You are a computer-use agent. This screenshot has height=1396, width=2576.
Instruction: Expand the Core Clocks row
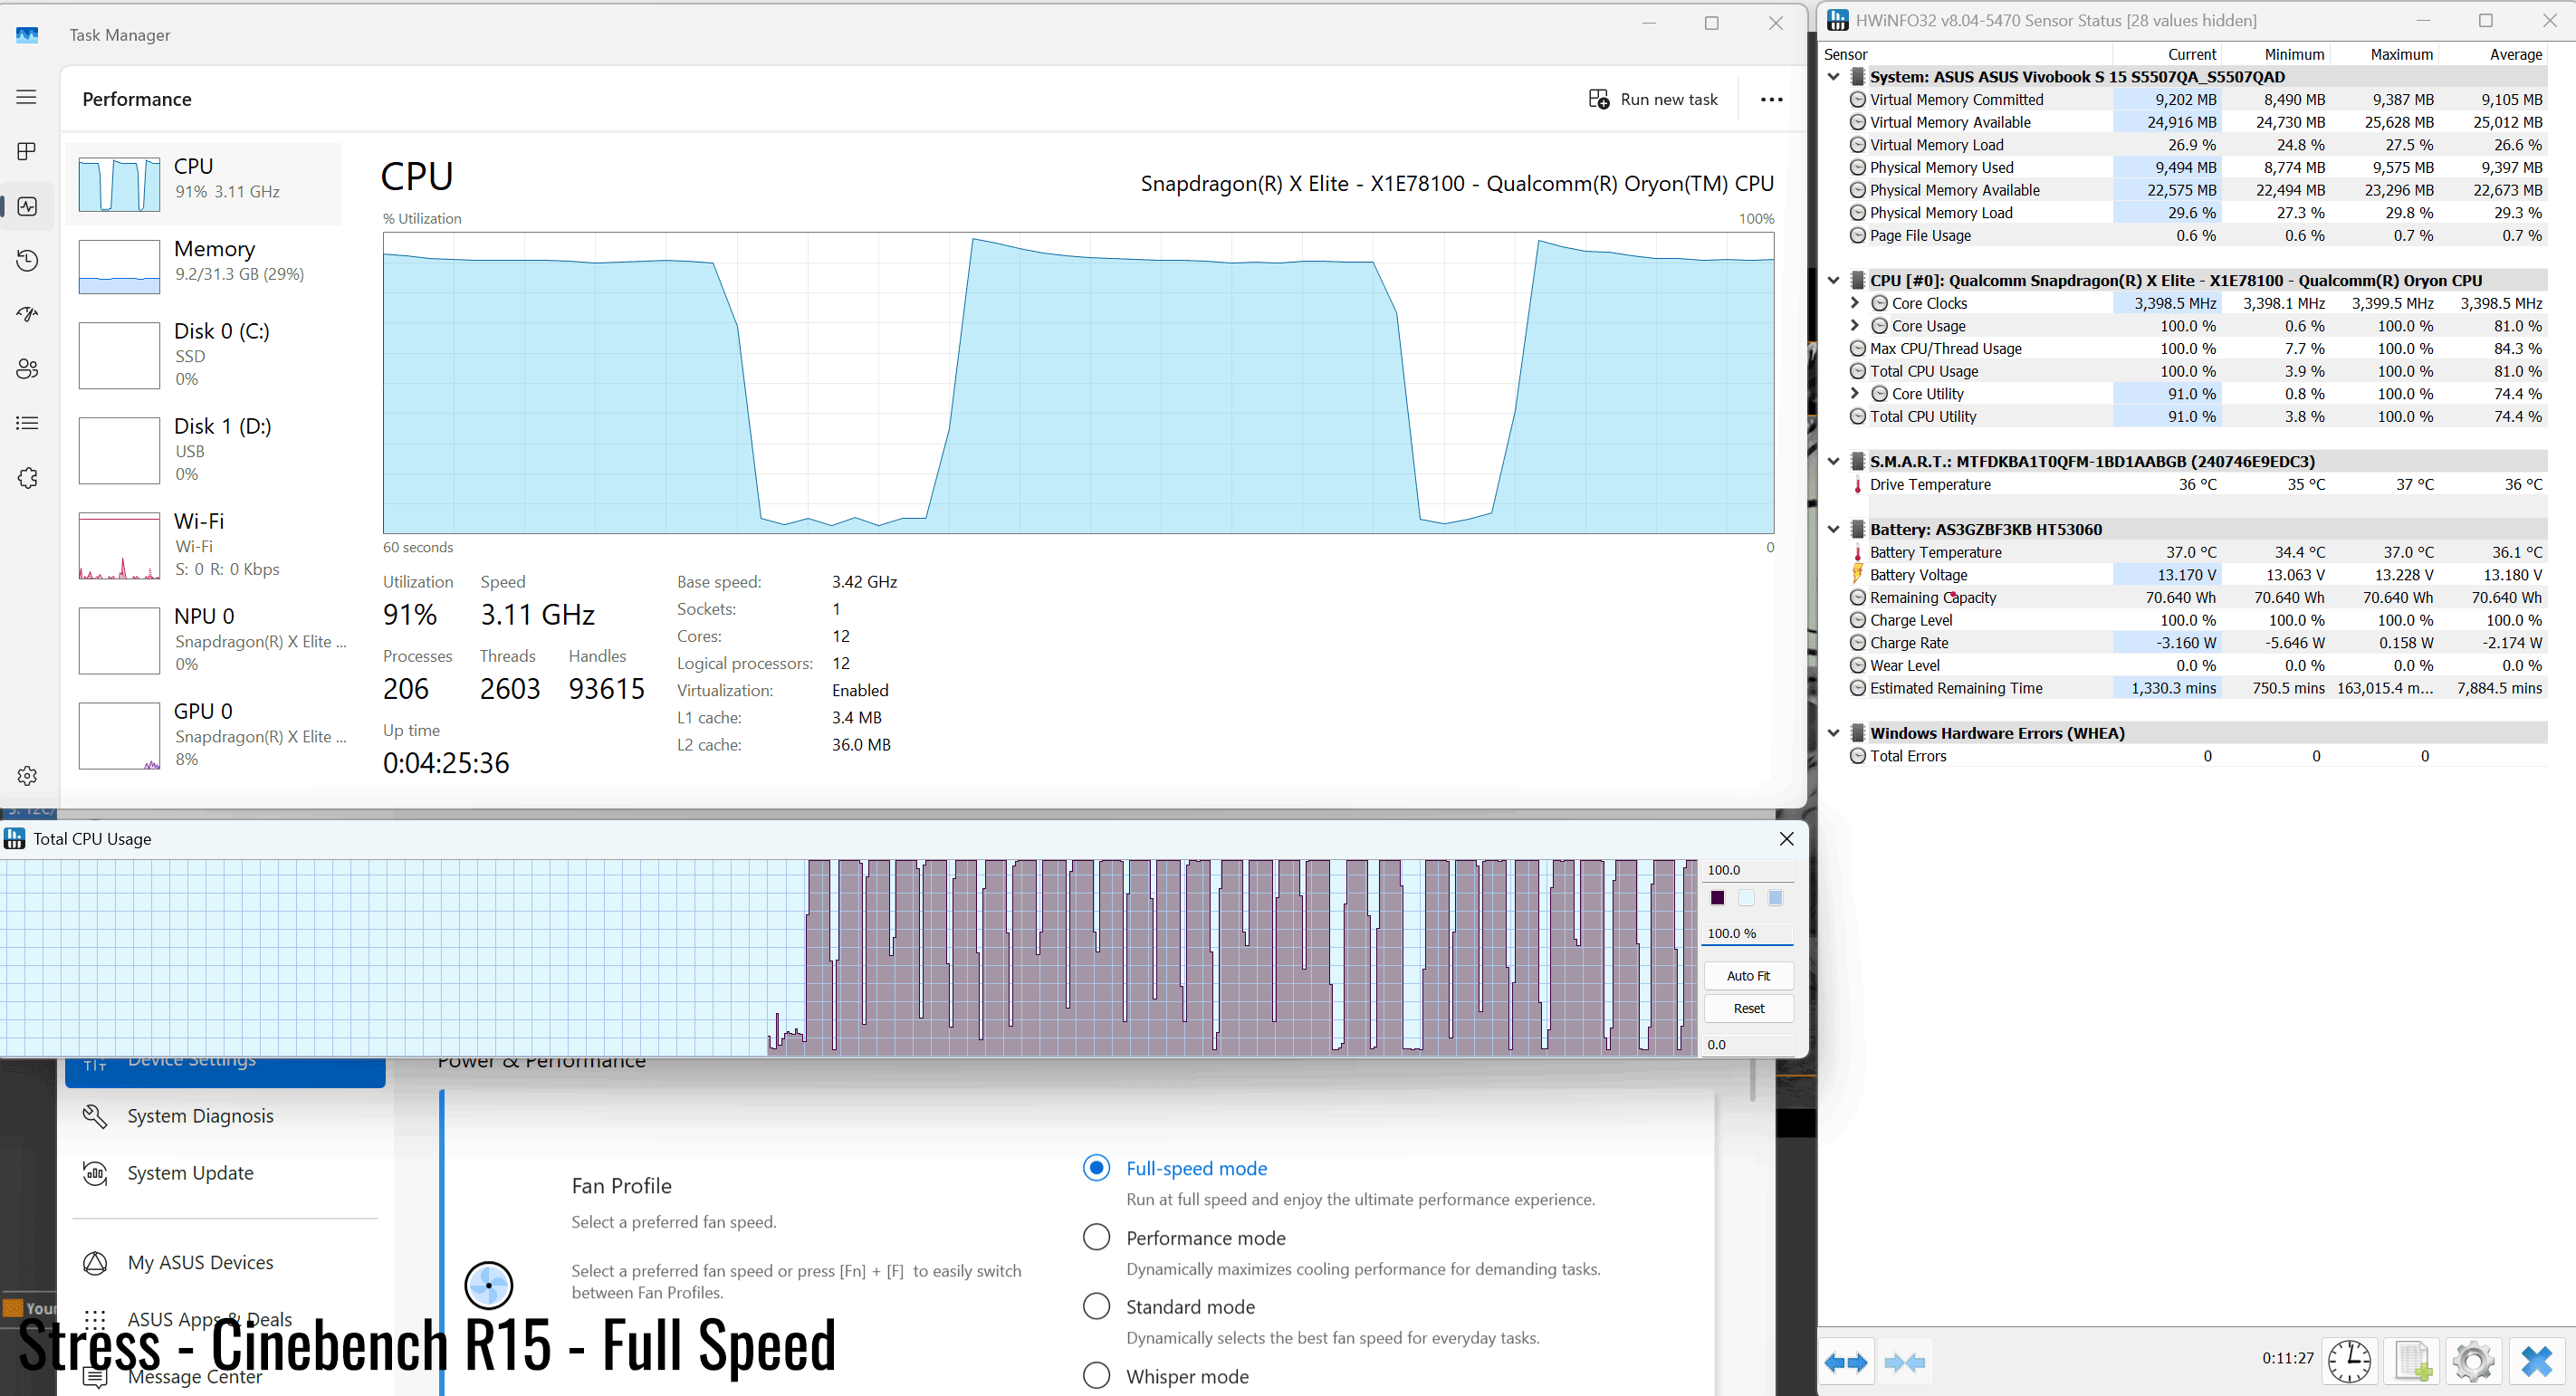tap(1855, 303)
